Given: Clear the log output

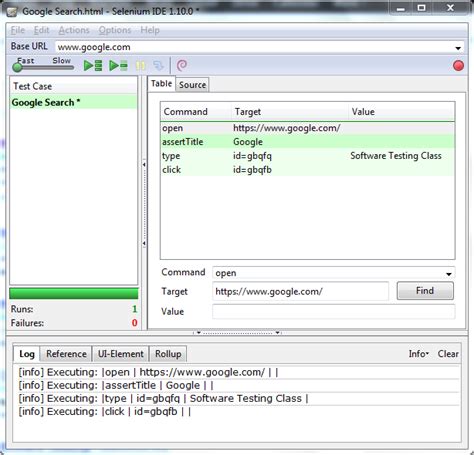Looking at the screenshot, I should pyautogui.click(x=448, y=354).
